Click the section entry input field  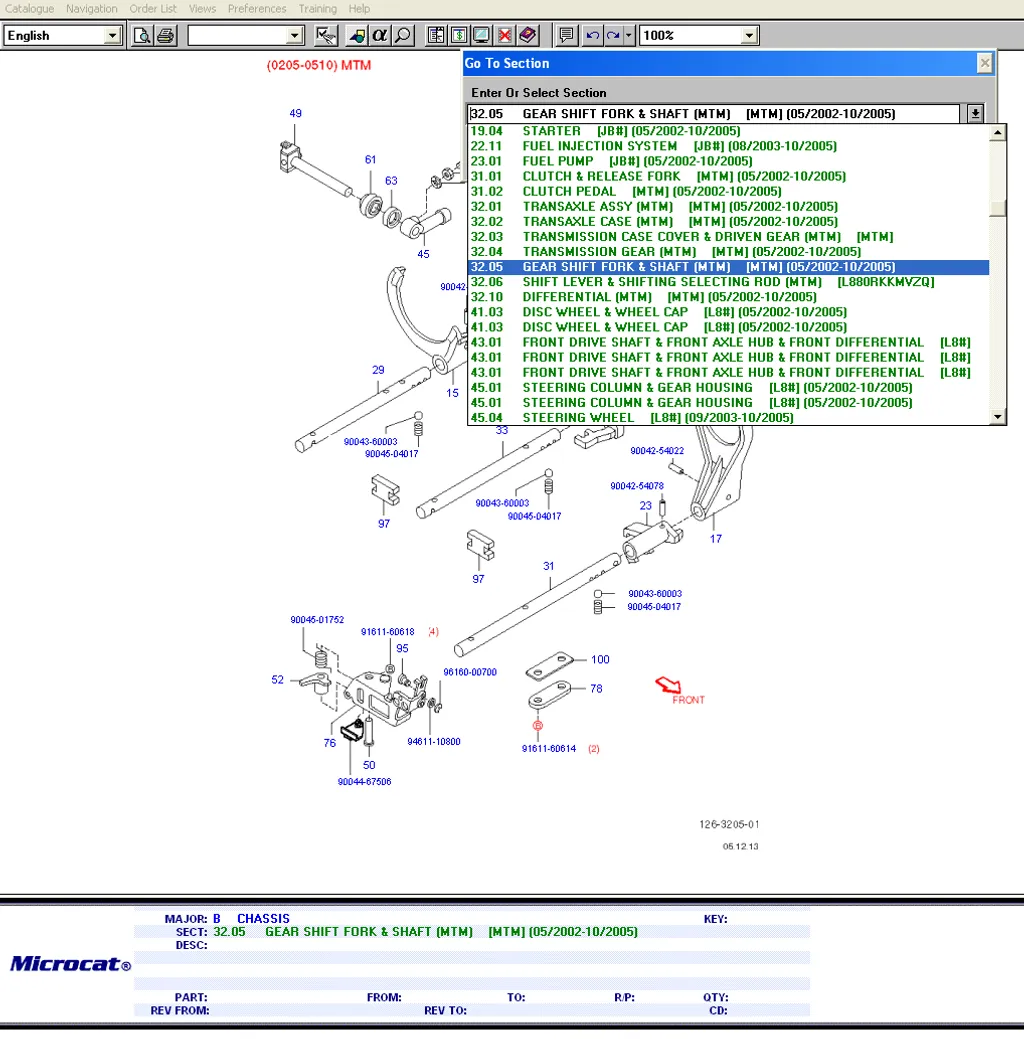tap(714, 114)
